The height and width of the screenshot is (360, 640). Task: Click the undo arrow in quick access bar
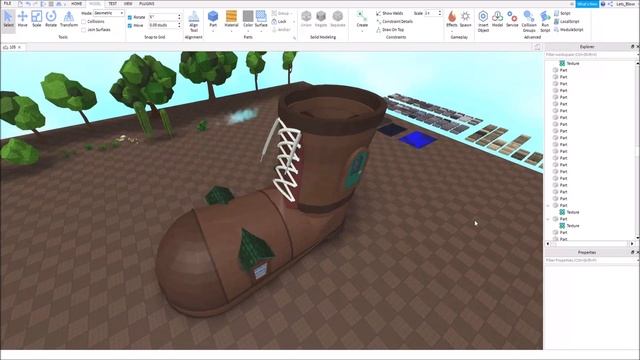point(28,4)
